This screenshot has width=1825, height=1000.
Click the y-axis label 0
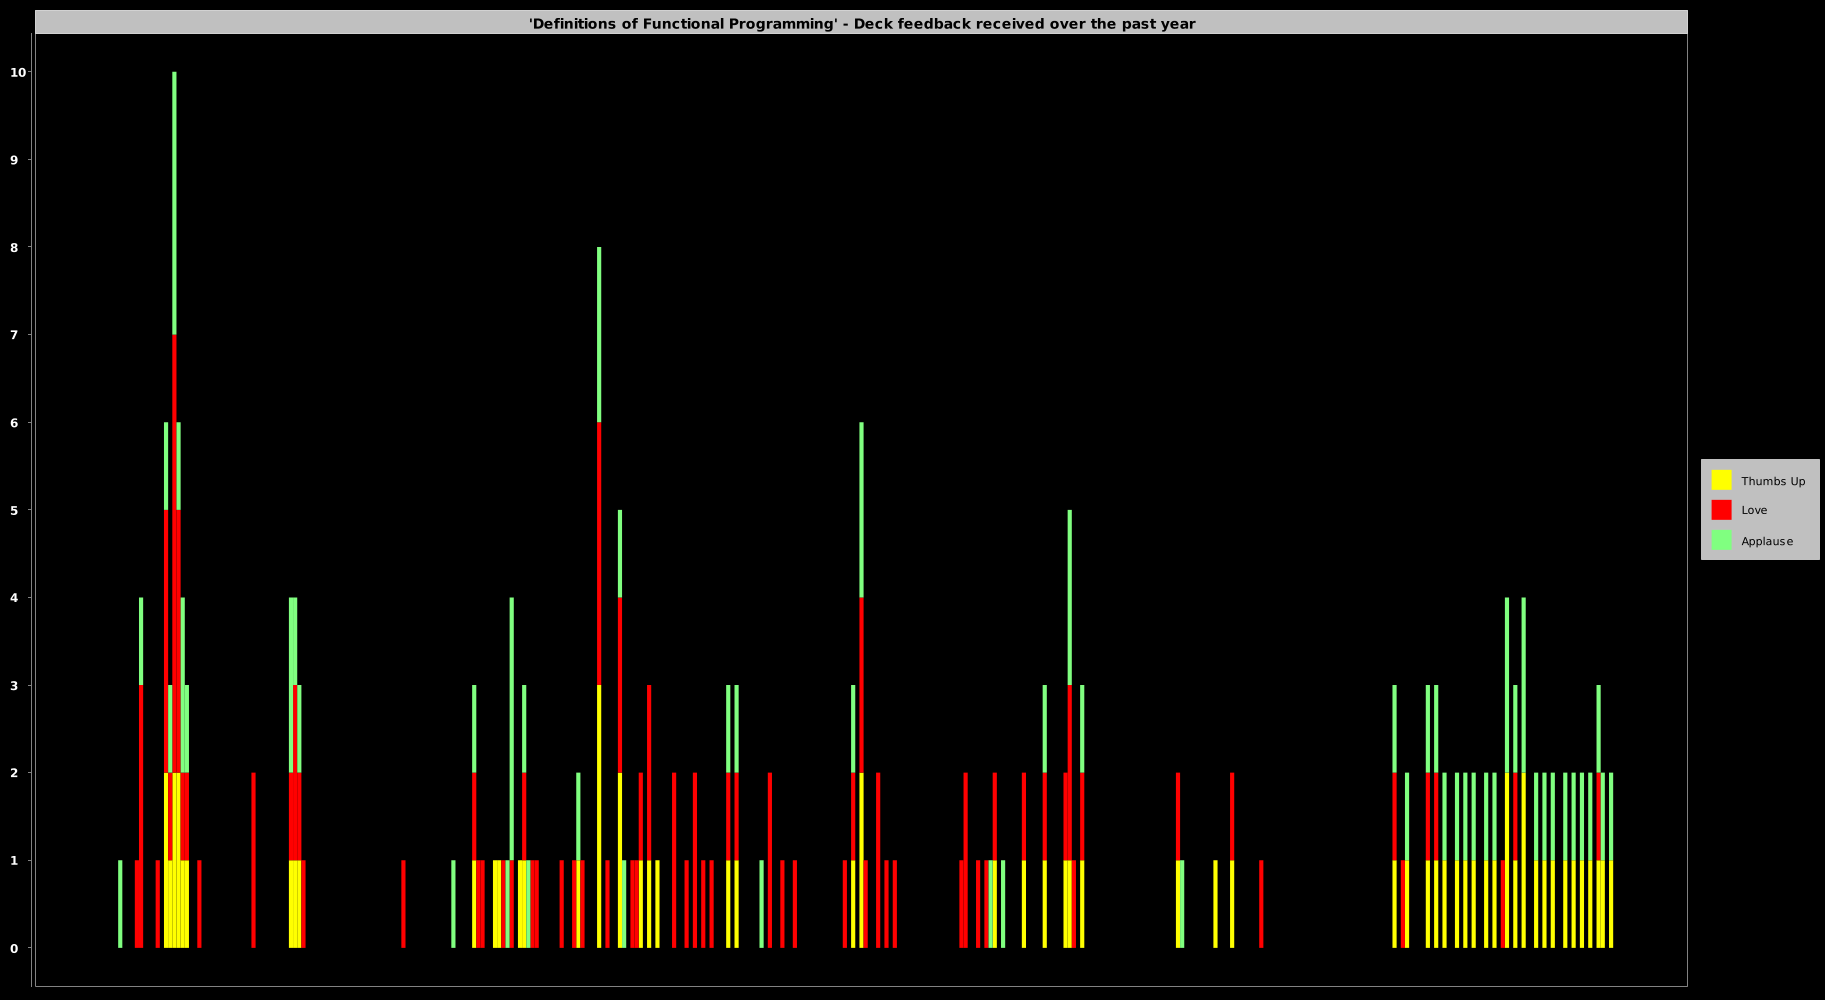(15, 948)
